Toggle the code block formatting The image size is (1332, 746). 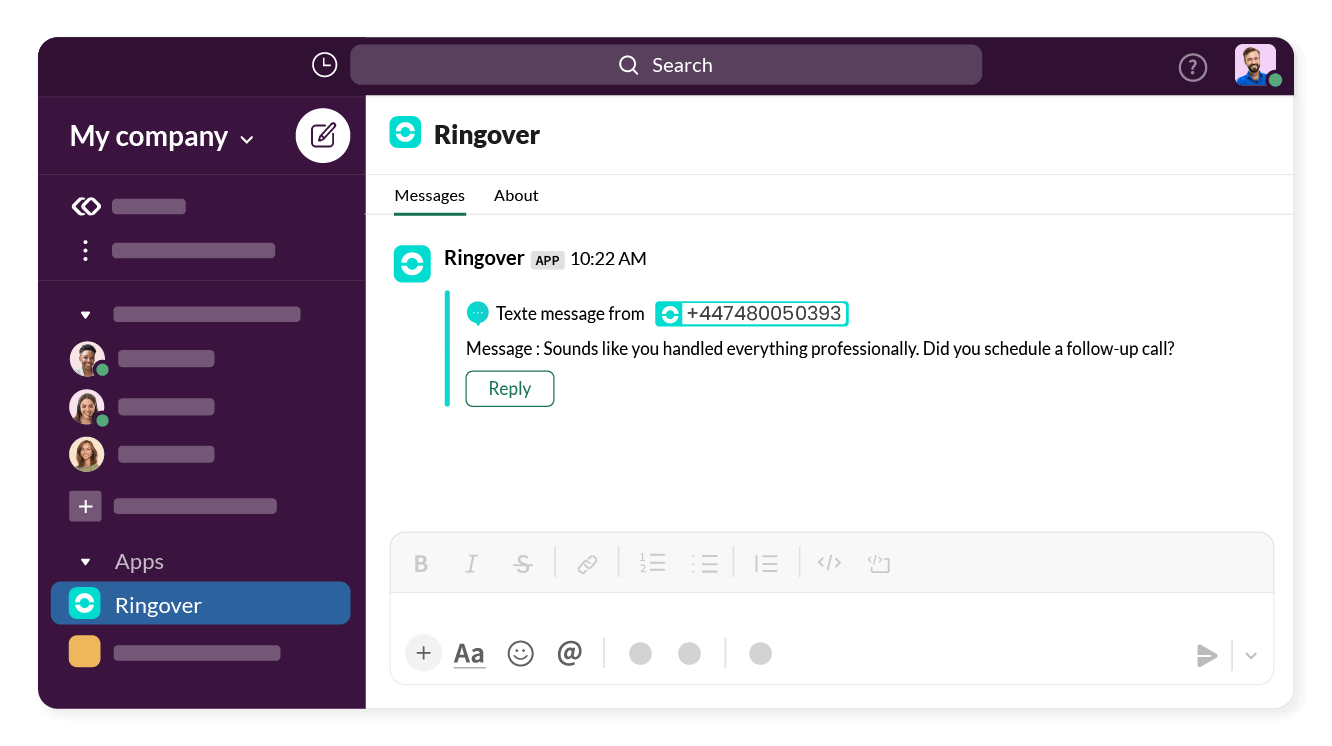point(879,563)
